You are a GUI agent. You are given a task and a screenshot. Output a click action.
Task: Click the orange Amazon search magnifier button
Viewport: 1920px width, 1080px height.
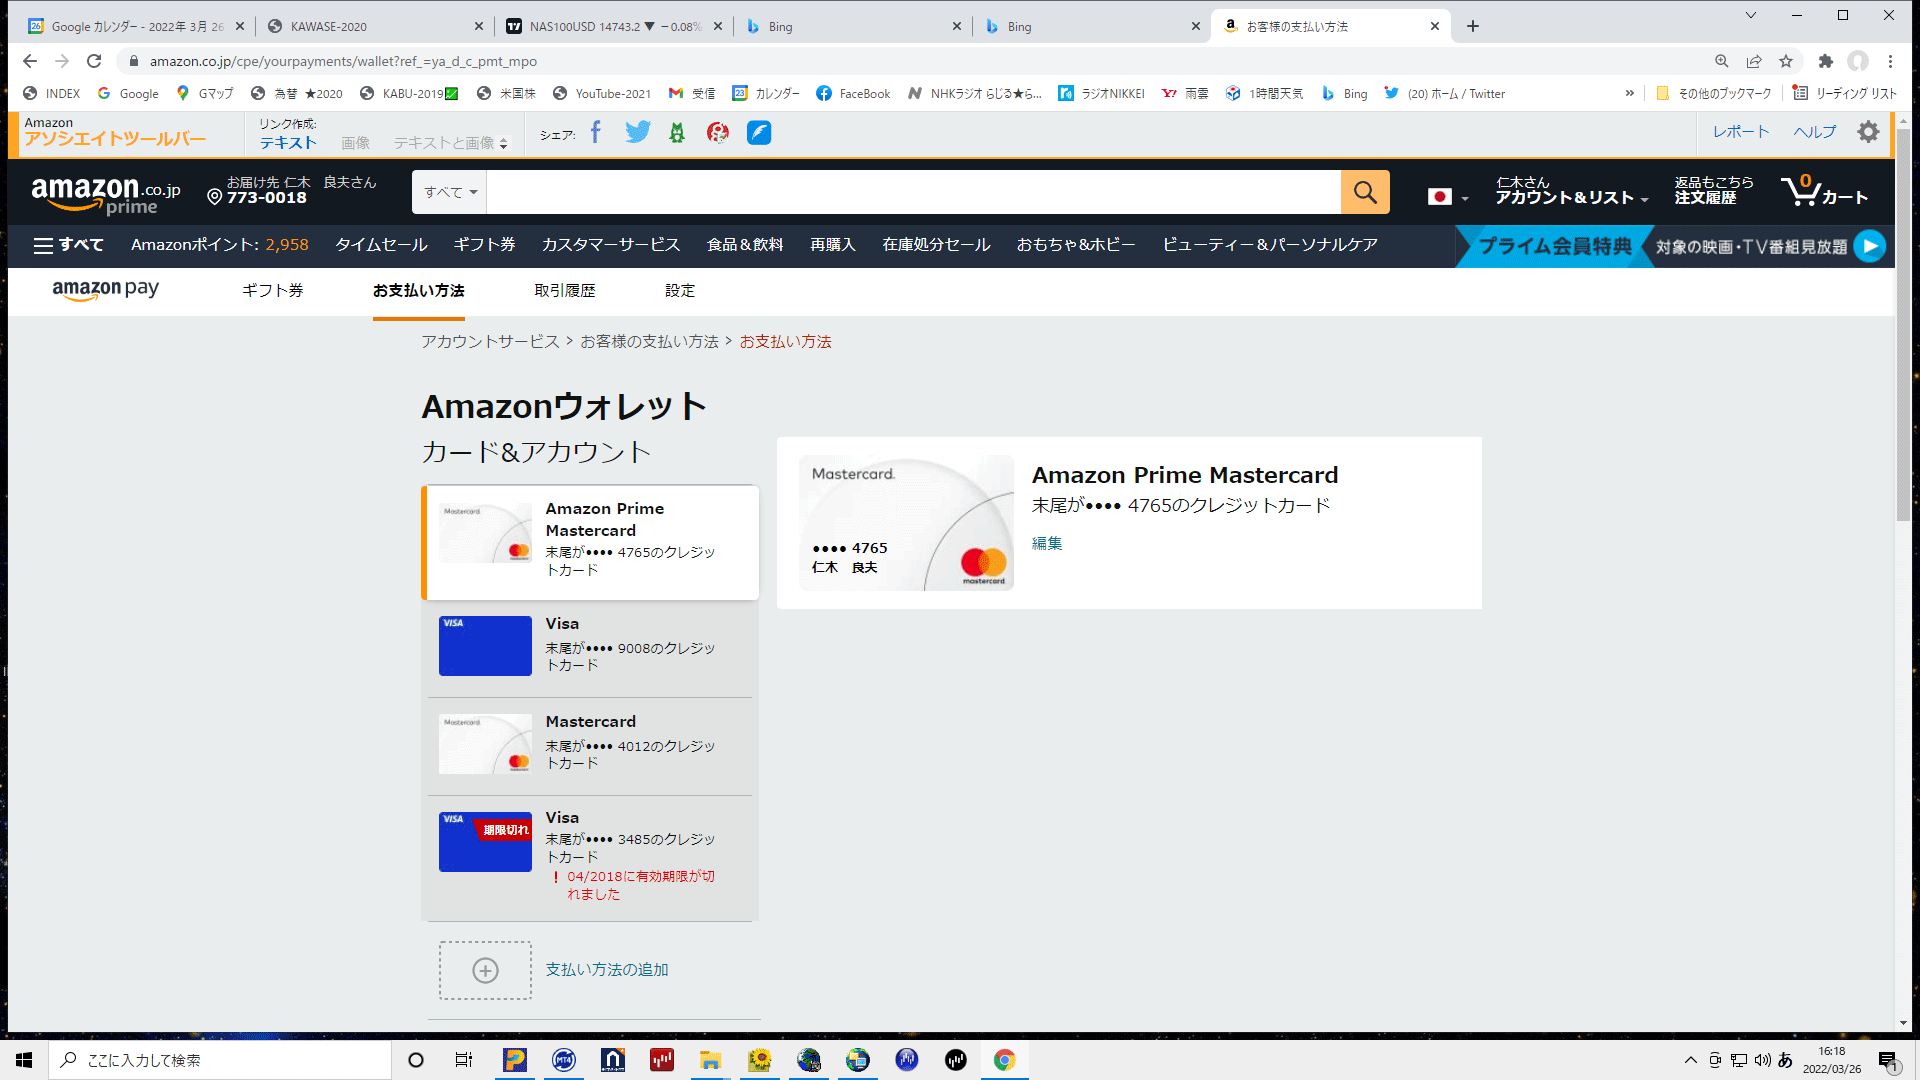point(1365,192)
